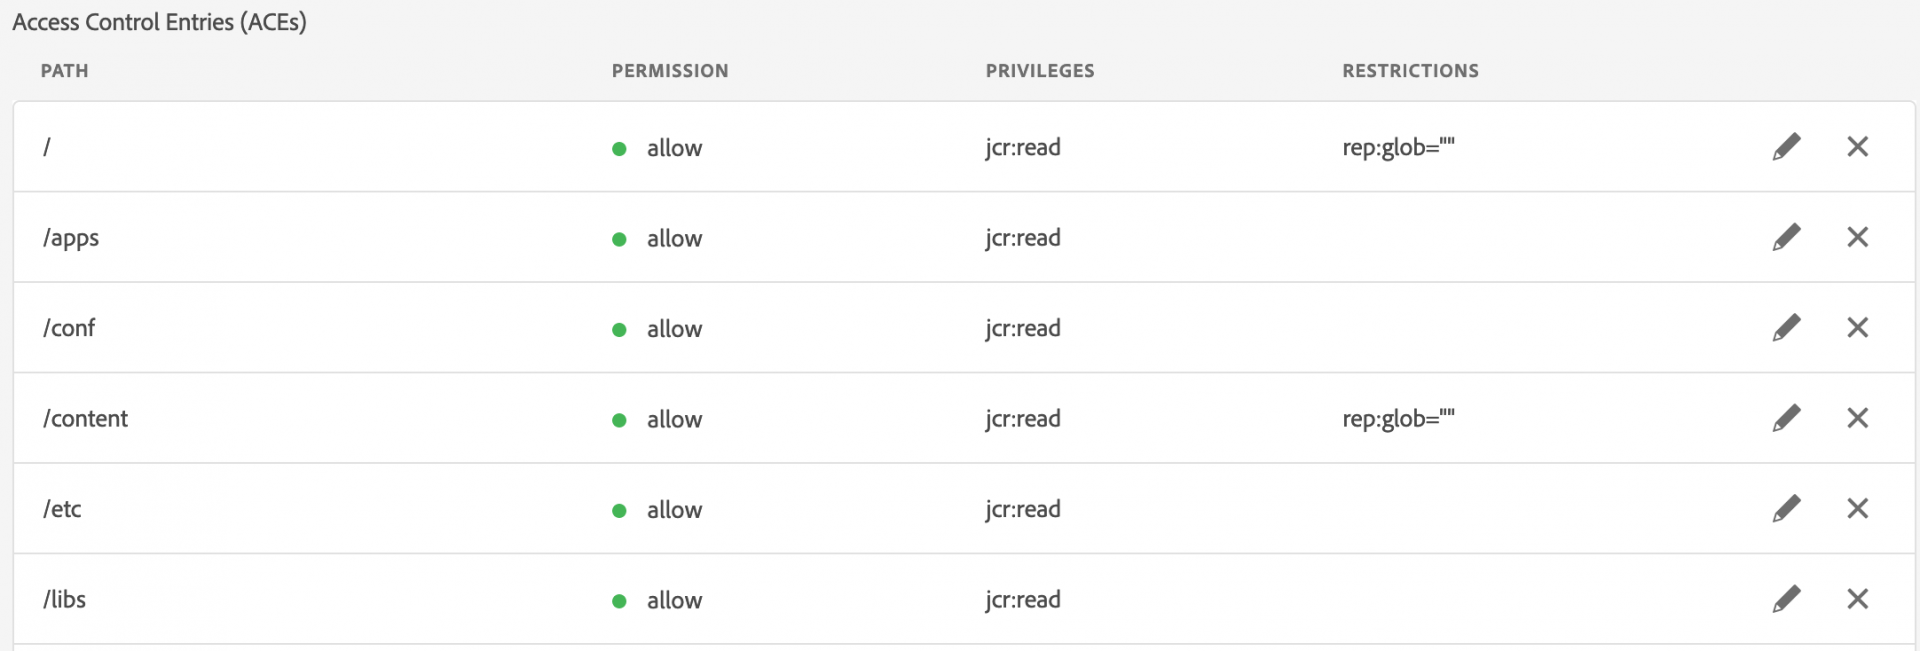Screen dimensions: 1920x651
Task: Toggle the green allow indicator for /etc
Action: 620,508
